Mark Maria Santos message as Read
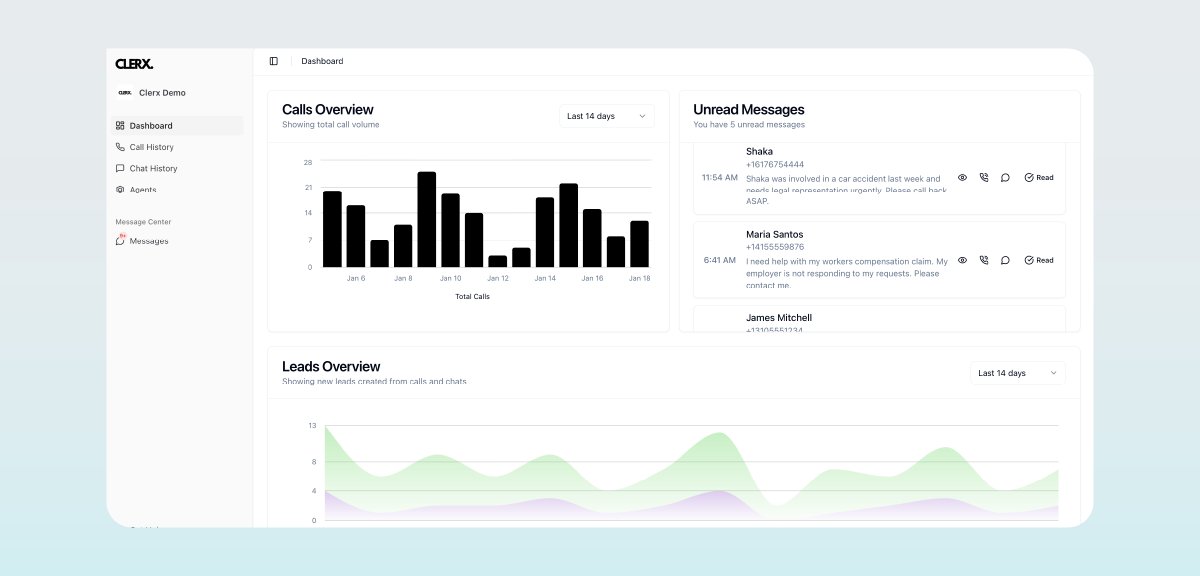Viewport: 1200px width, 576px height. tap(1039, 260)
